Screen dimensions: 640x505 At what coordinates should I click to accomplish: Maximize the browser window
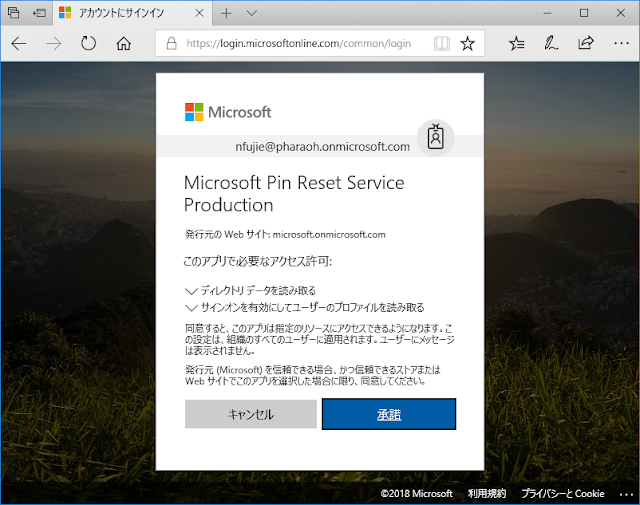click(x=584, y=13)
